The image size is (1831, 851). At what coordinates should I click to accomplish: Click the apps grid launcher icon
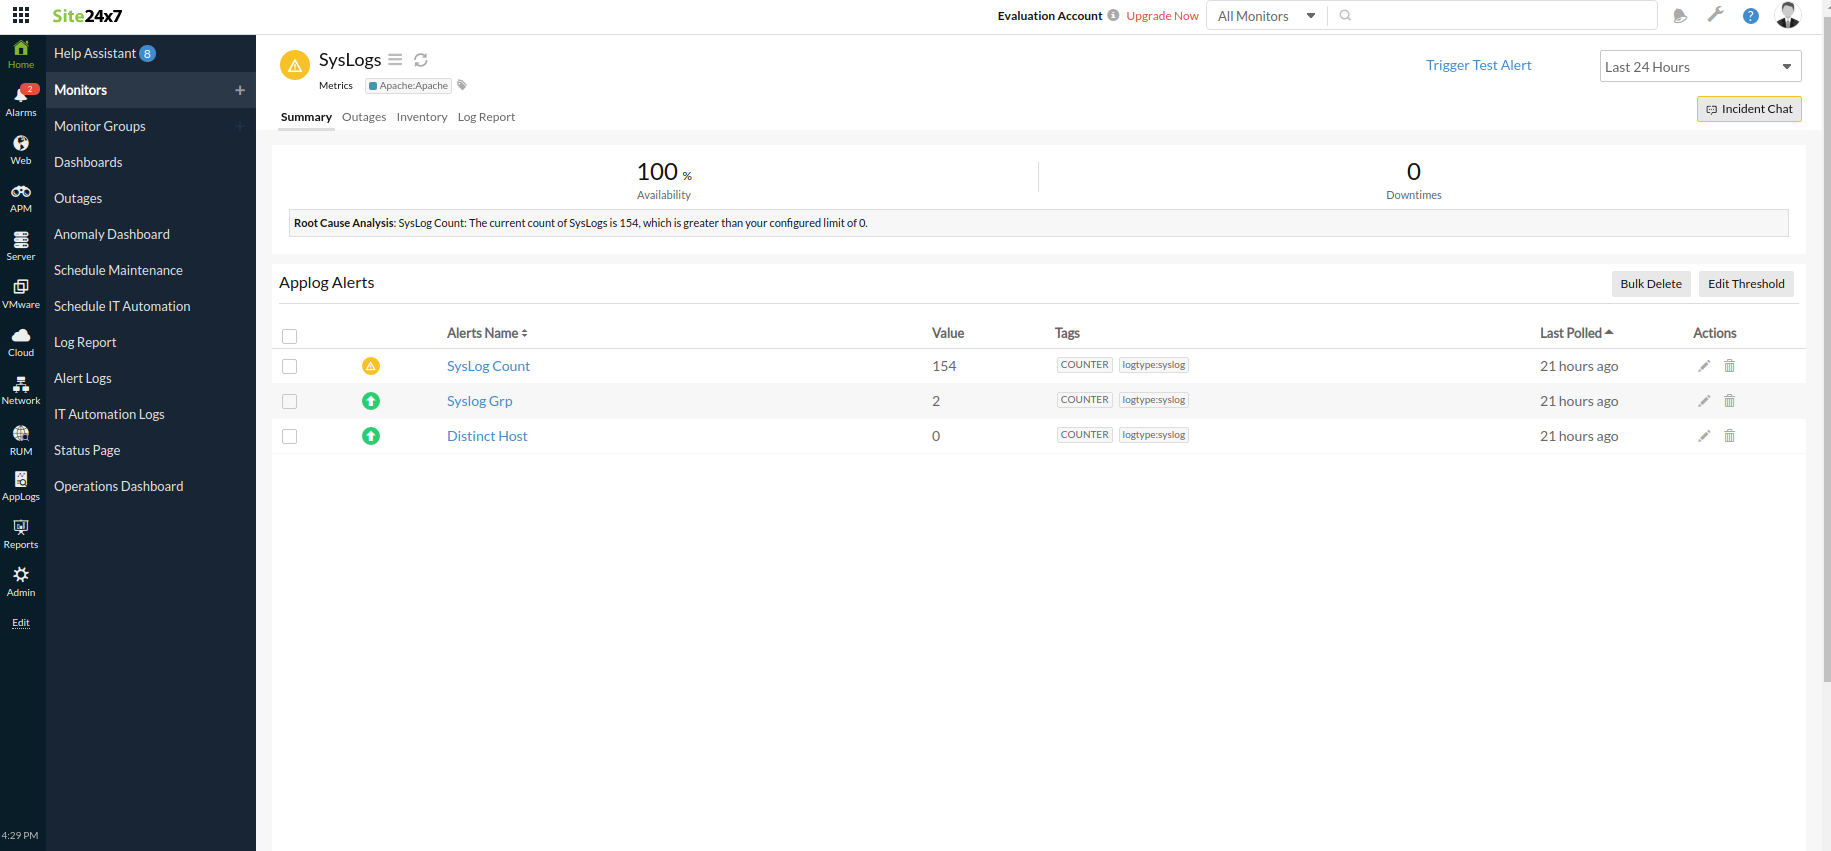pos(21,16)
